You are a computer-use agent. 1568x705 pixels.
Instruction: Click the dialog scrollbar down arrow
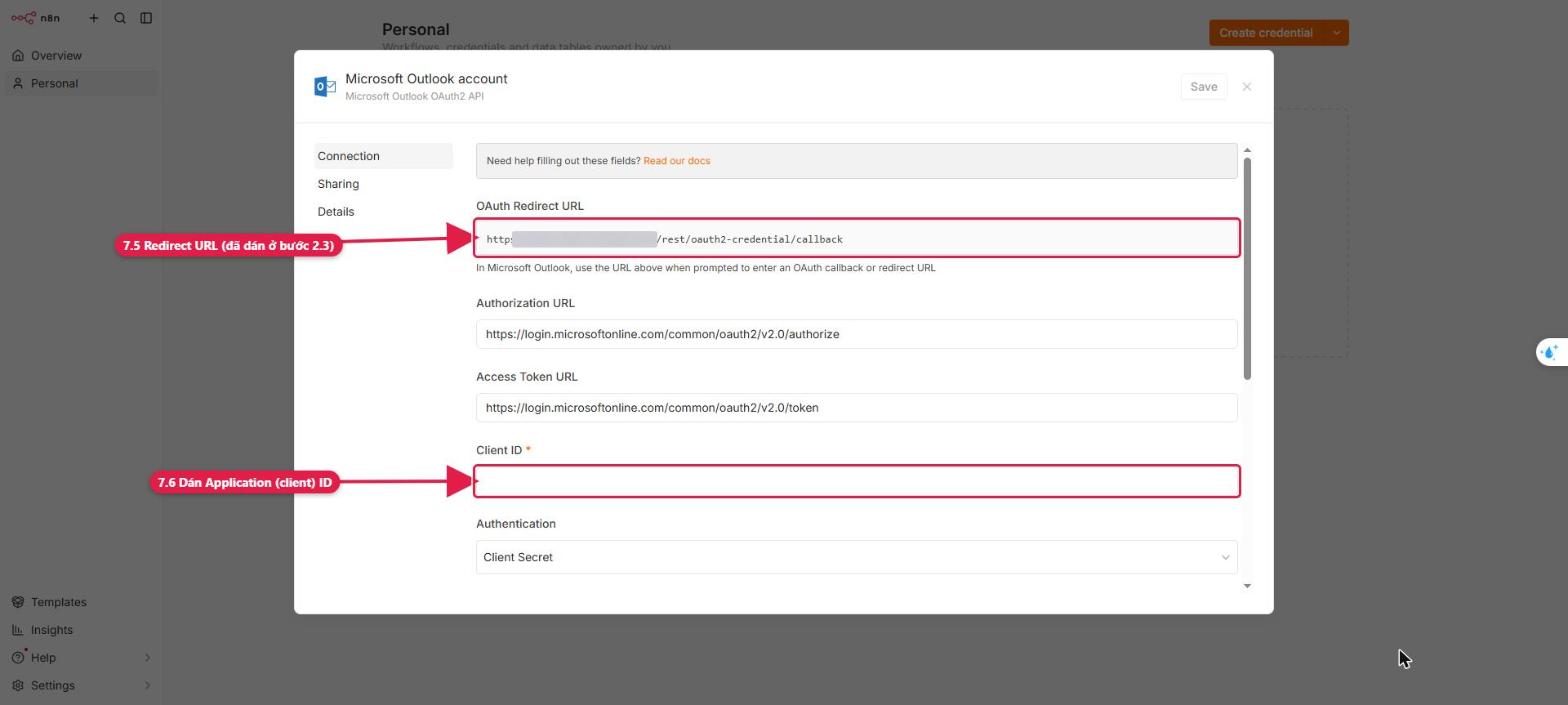tap(1247, 586)
